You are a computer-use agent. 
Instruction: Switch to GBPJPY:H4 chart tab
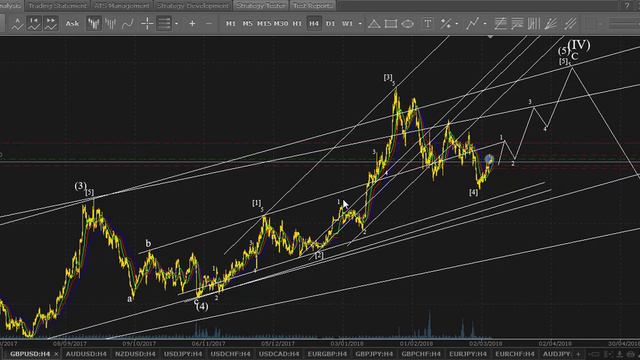pos(374,354)
